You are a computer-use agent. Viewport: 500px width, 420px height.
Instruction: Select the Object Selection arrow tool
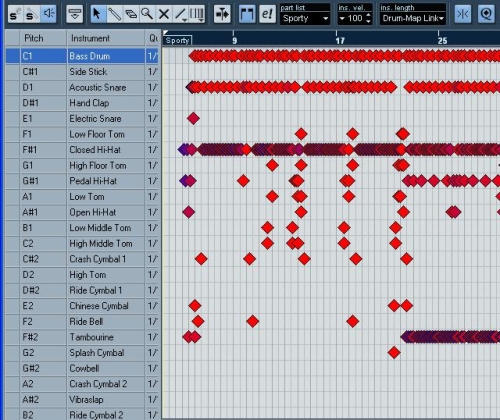(98, 14)
